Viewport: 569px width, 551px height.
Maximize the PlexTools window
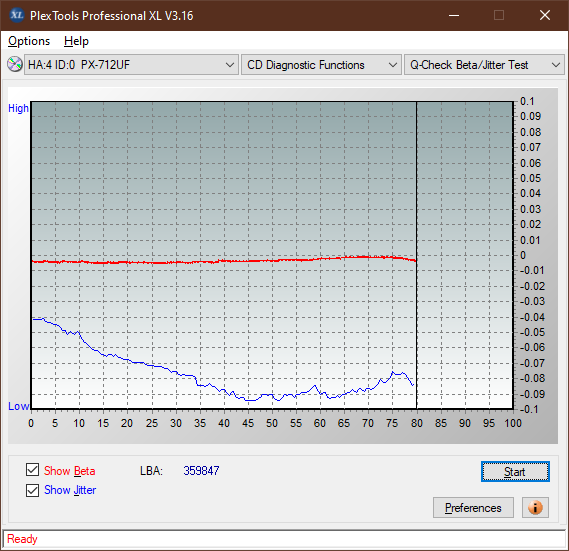[x=499, y=15]
